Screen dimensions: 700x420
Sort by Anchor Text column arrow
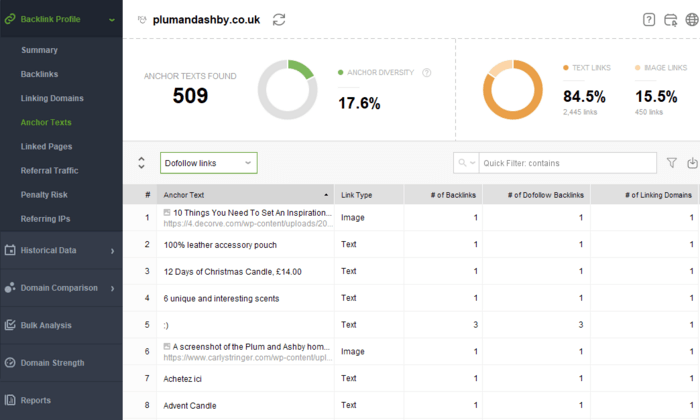pyautogui.click(x=326, y=195)
